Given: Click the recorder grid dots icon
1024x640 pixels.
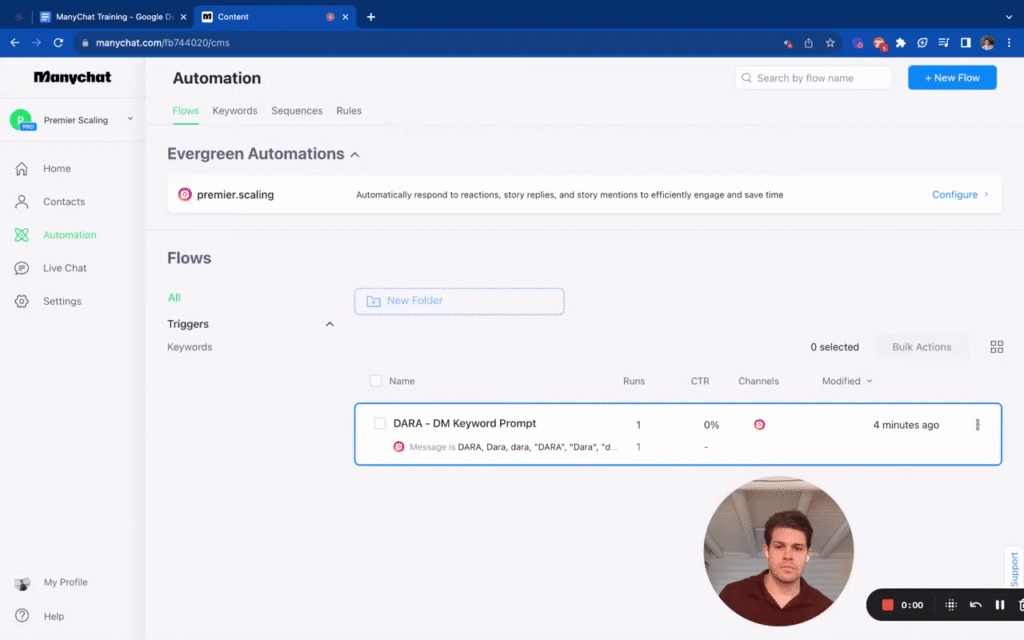Looking at the screenshot, I should coord(951,605).
